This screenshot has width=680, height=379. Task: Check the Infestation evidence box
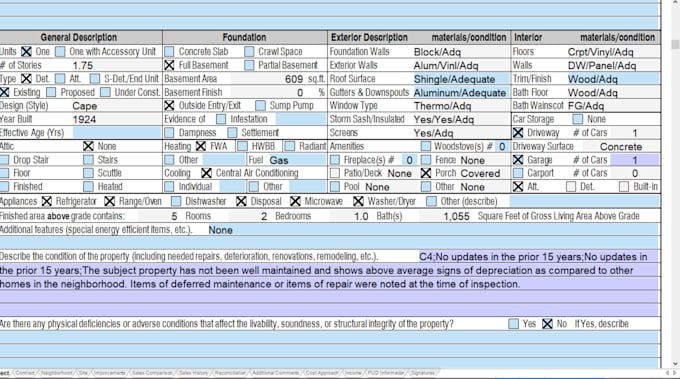[221, 119]
